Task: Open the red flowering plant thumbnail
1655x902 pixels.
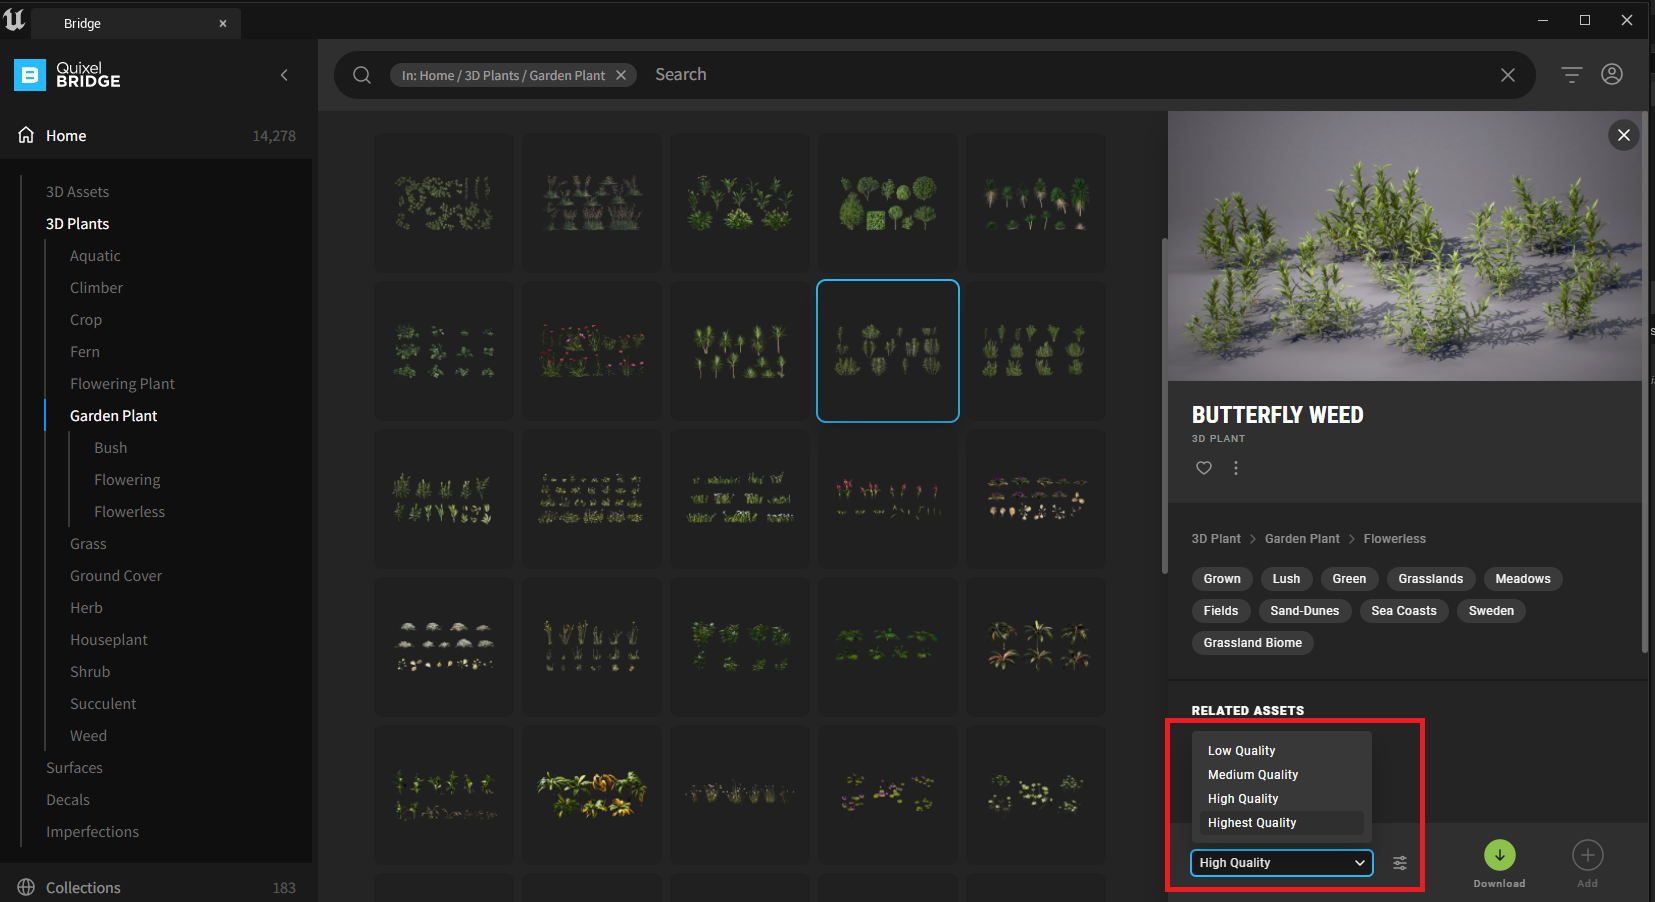Action: (592, 351)
